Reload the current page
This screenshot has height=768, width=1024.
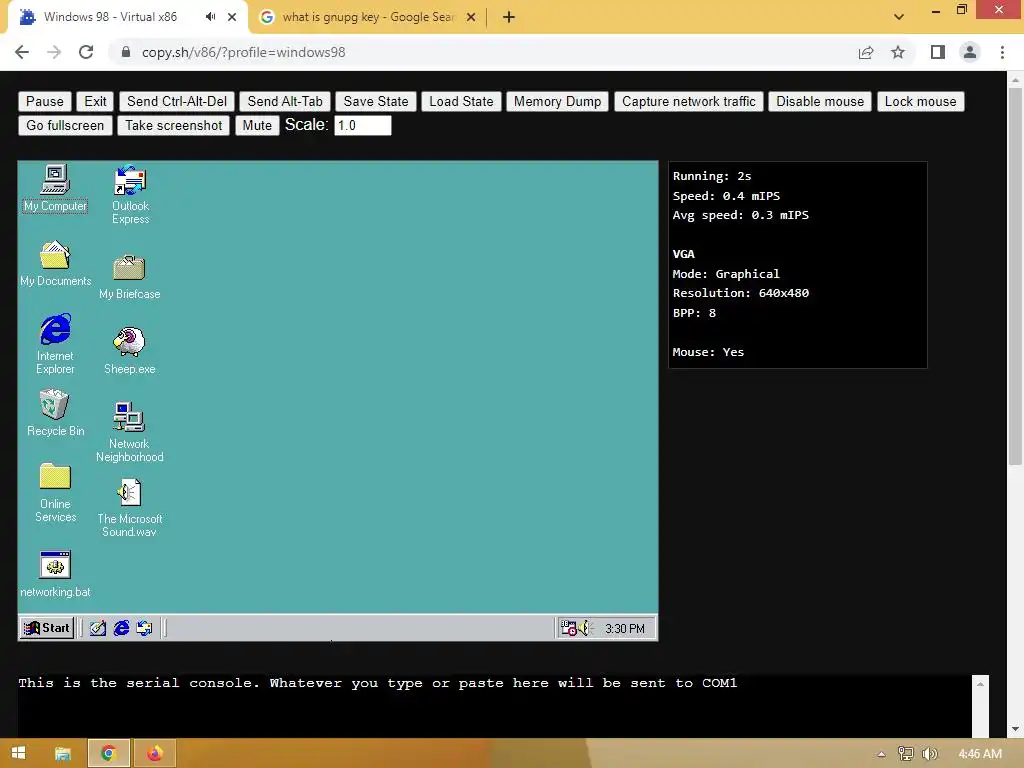[x=86, y=52]
